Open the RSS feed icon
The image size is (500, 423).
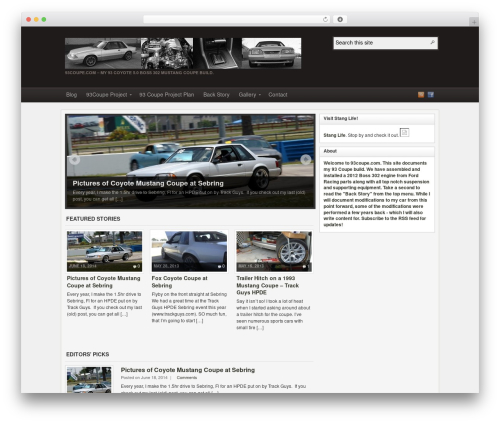click(421, 95)
